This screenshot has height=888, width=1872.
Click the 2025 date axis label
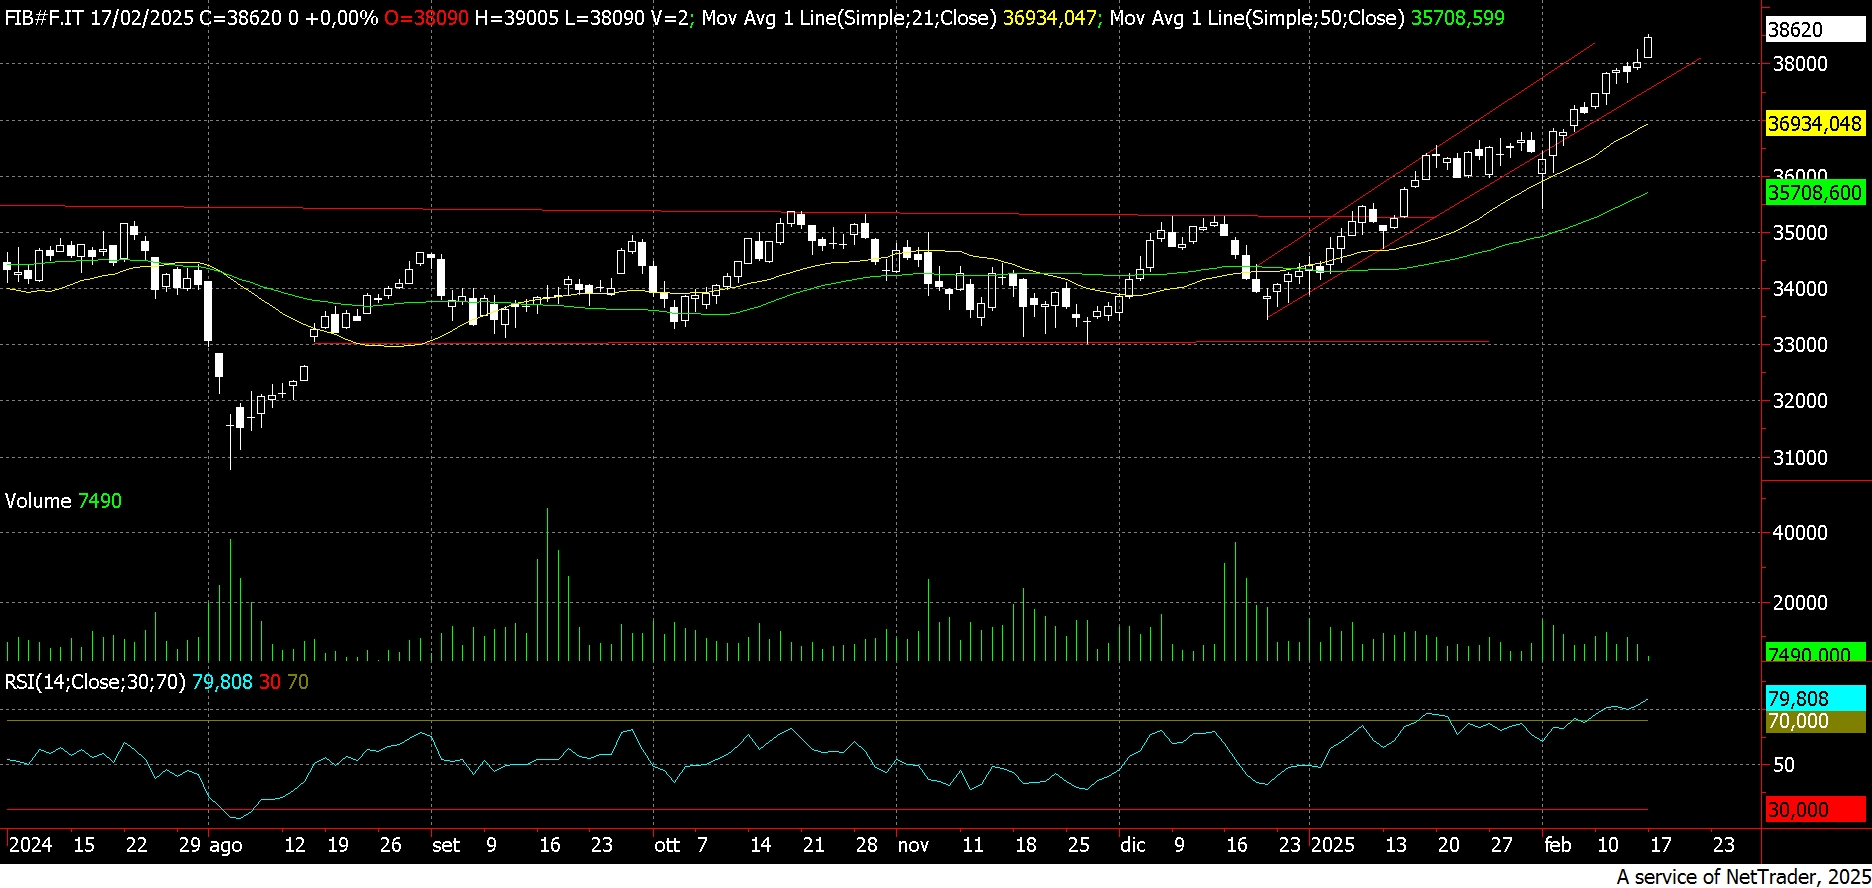tap(1333, 845)
